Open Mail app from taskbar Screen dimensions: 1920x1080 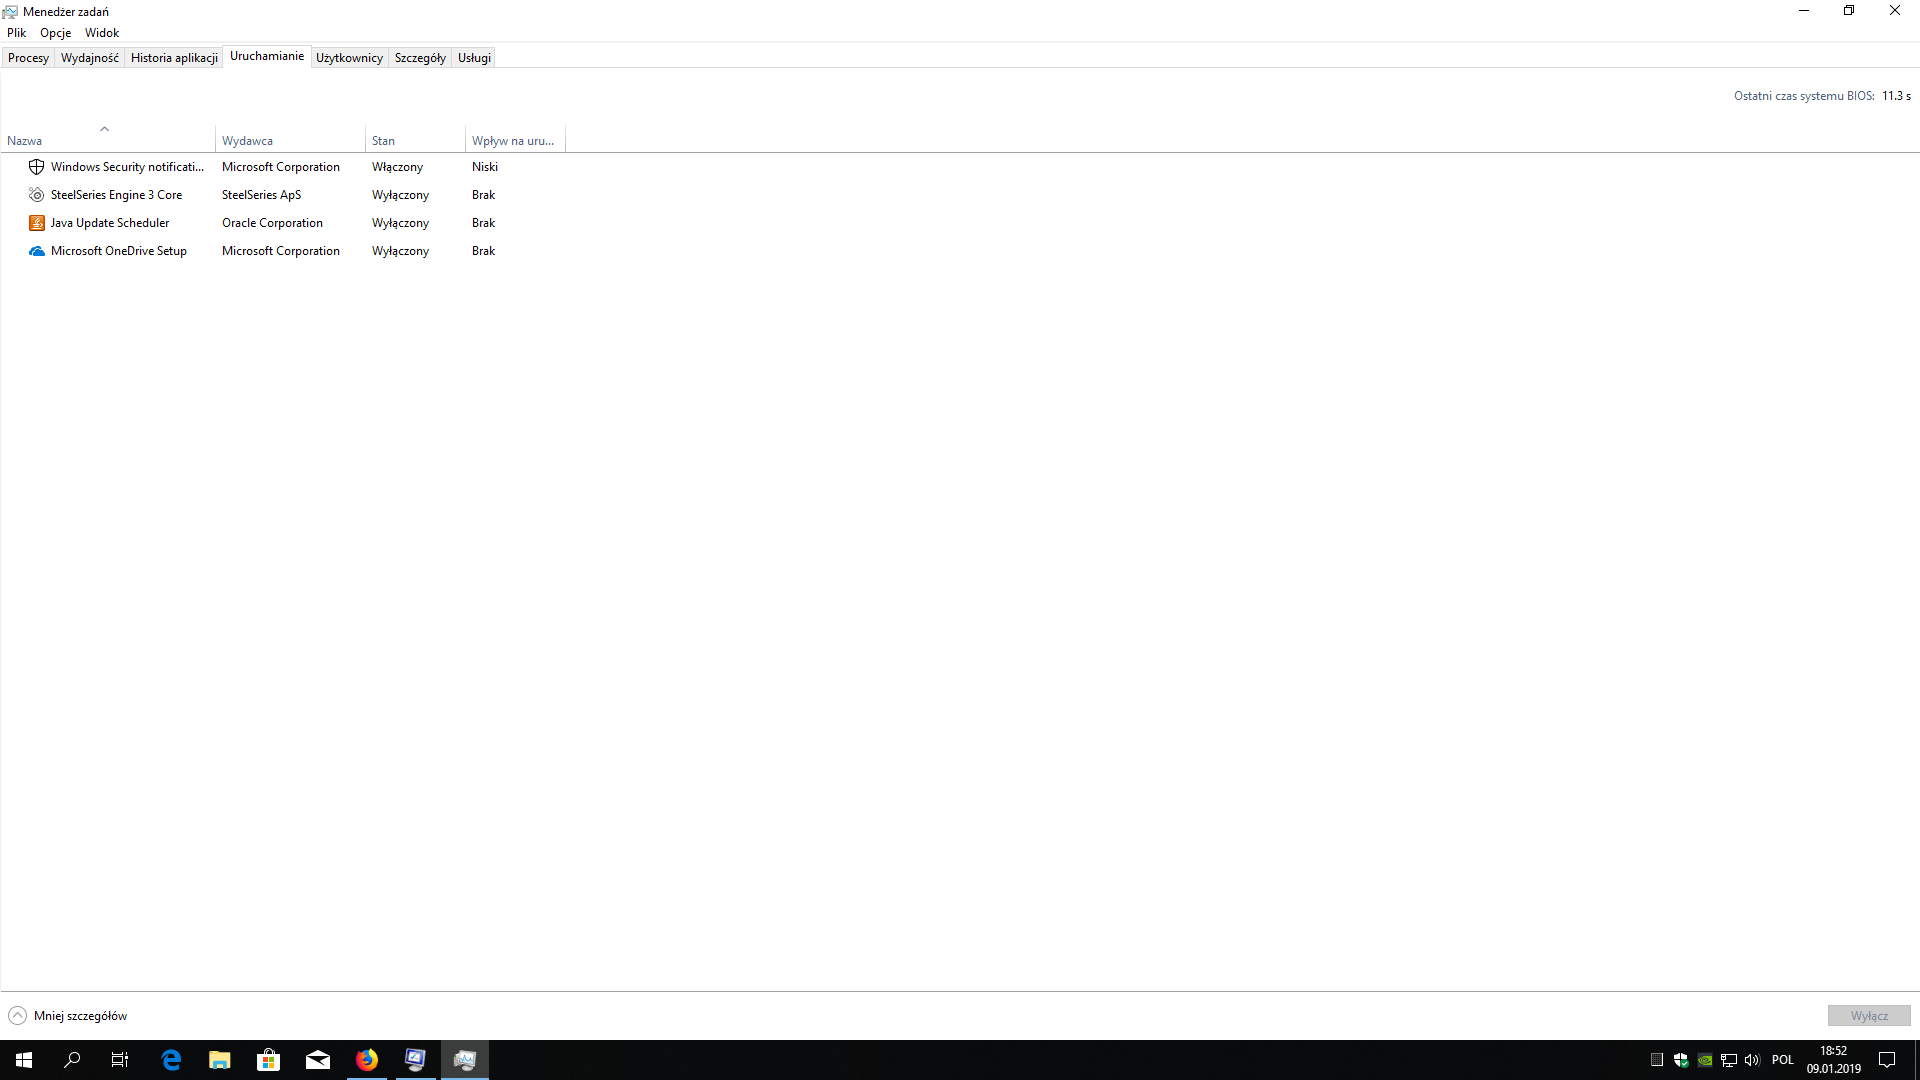point(318,1060)
